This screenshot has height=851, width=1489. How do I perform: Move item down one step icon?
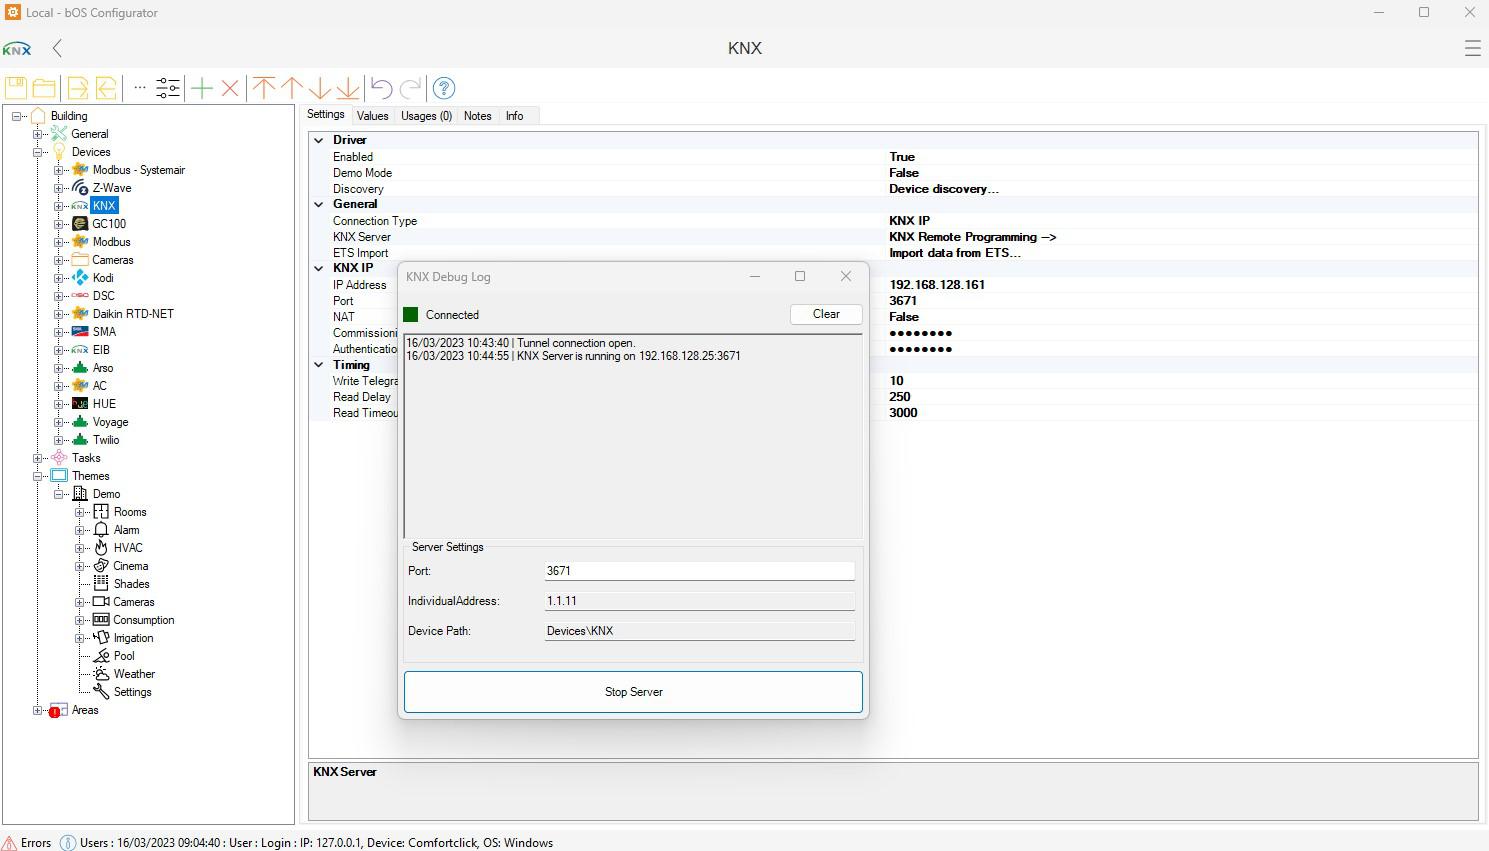click(319, 88)
